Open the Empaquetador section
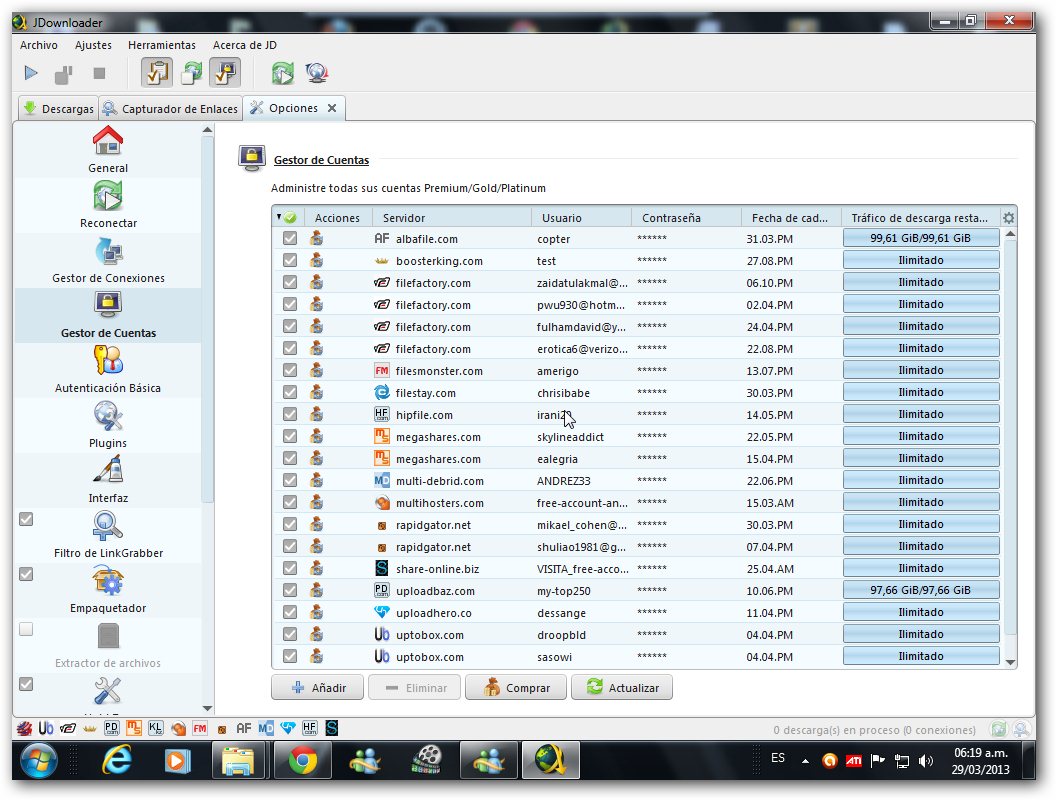 click(108, 591)
